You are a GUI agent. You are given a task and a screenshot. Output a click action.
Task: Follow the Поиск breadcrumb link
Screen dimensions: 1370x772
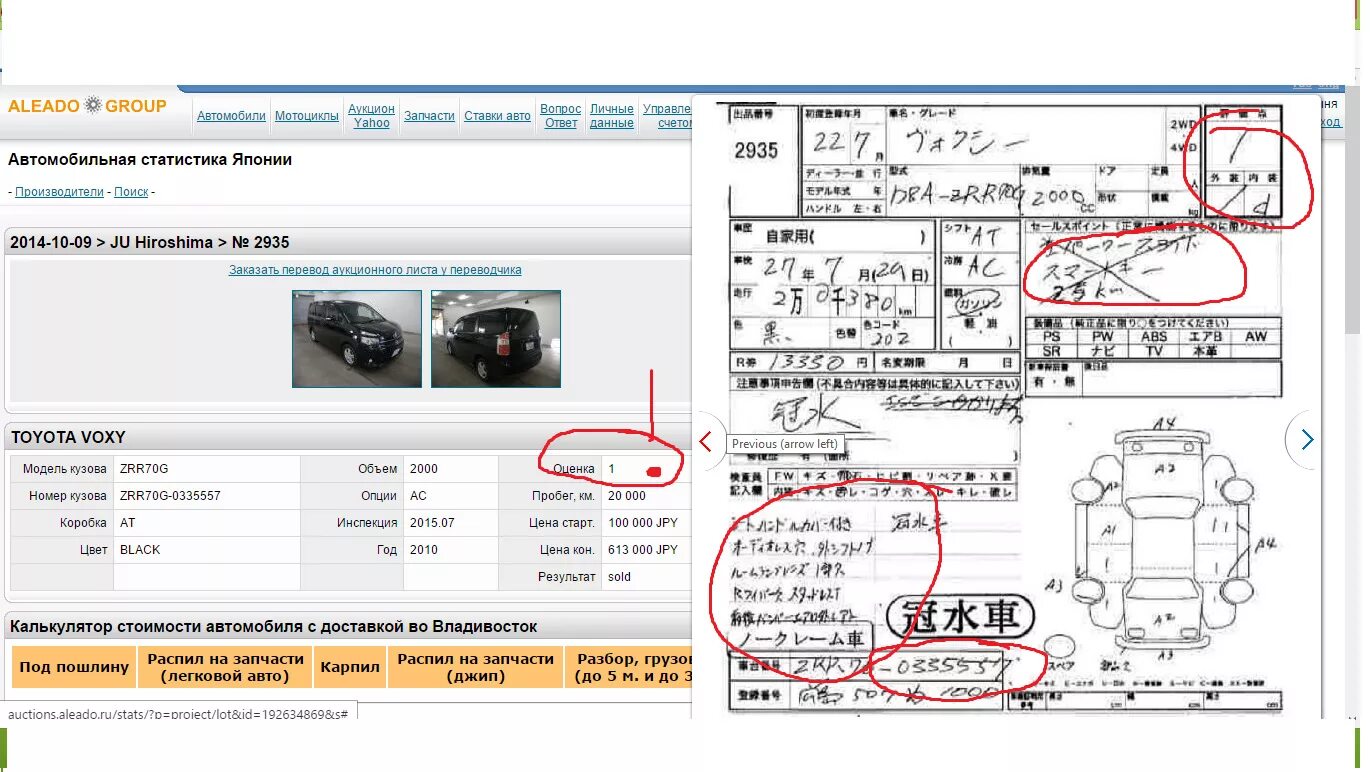131,192
